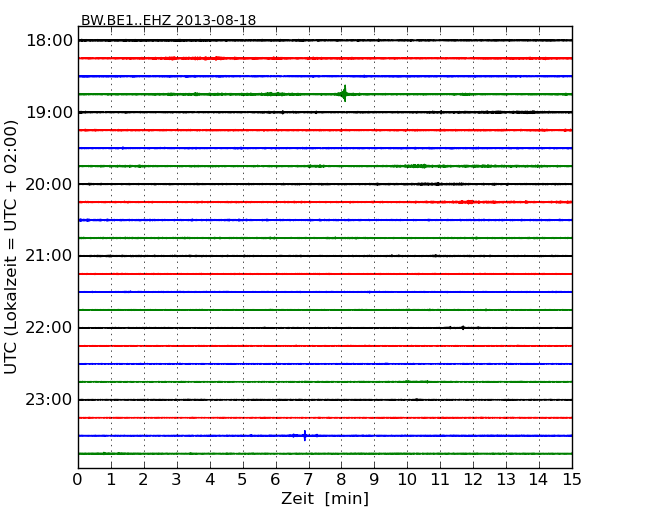Image resolution: width=650 pixels, height=520 pixels.
Task: Click x-axis tick label 2
Action: click(x=143, y=480)
